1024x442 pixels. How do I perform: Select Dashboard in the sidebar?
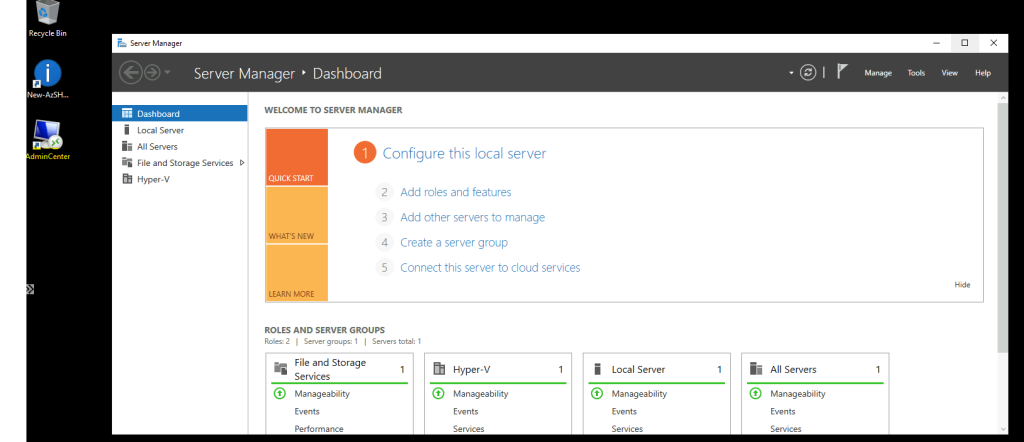180,114
